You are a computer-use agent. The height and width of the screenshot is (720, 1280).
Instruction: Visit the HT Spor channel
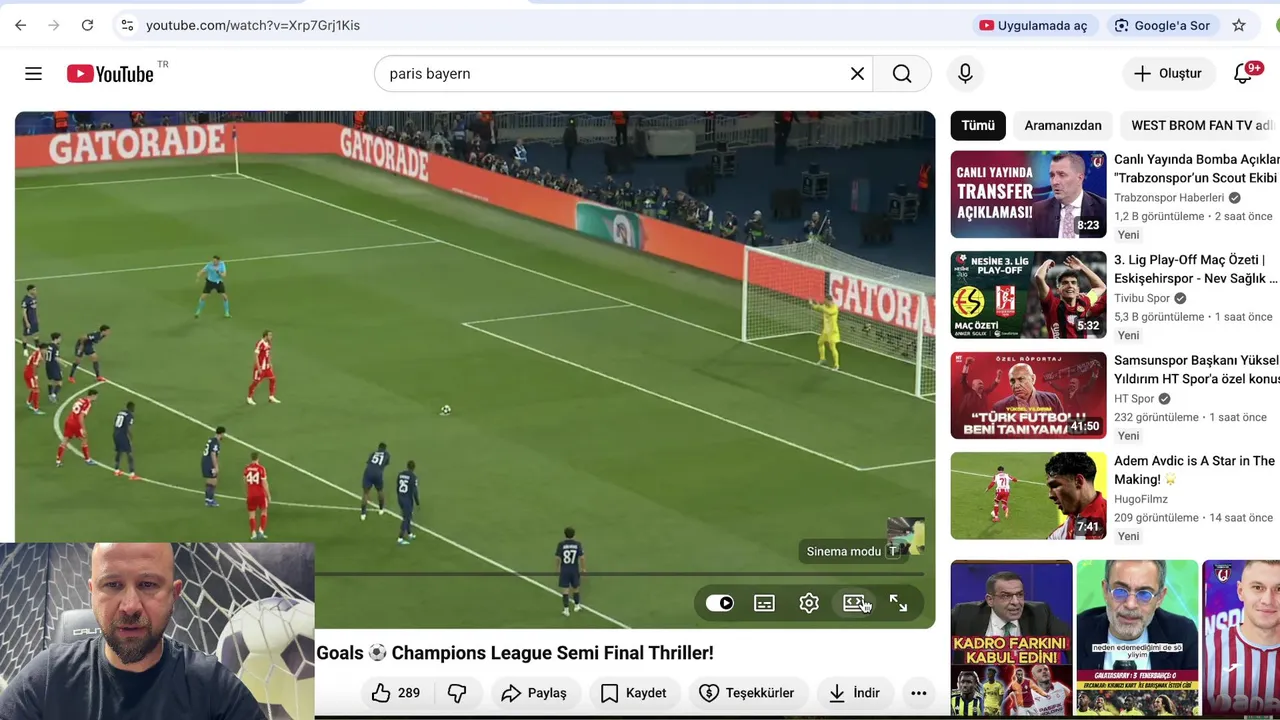click(1134, 398)
